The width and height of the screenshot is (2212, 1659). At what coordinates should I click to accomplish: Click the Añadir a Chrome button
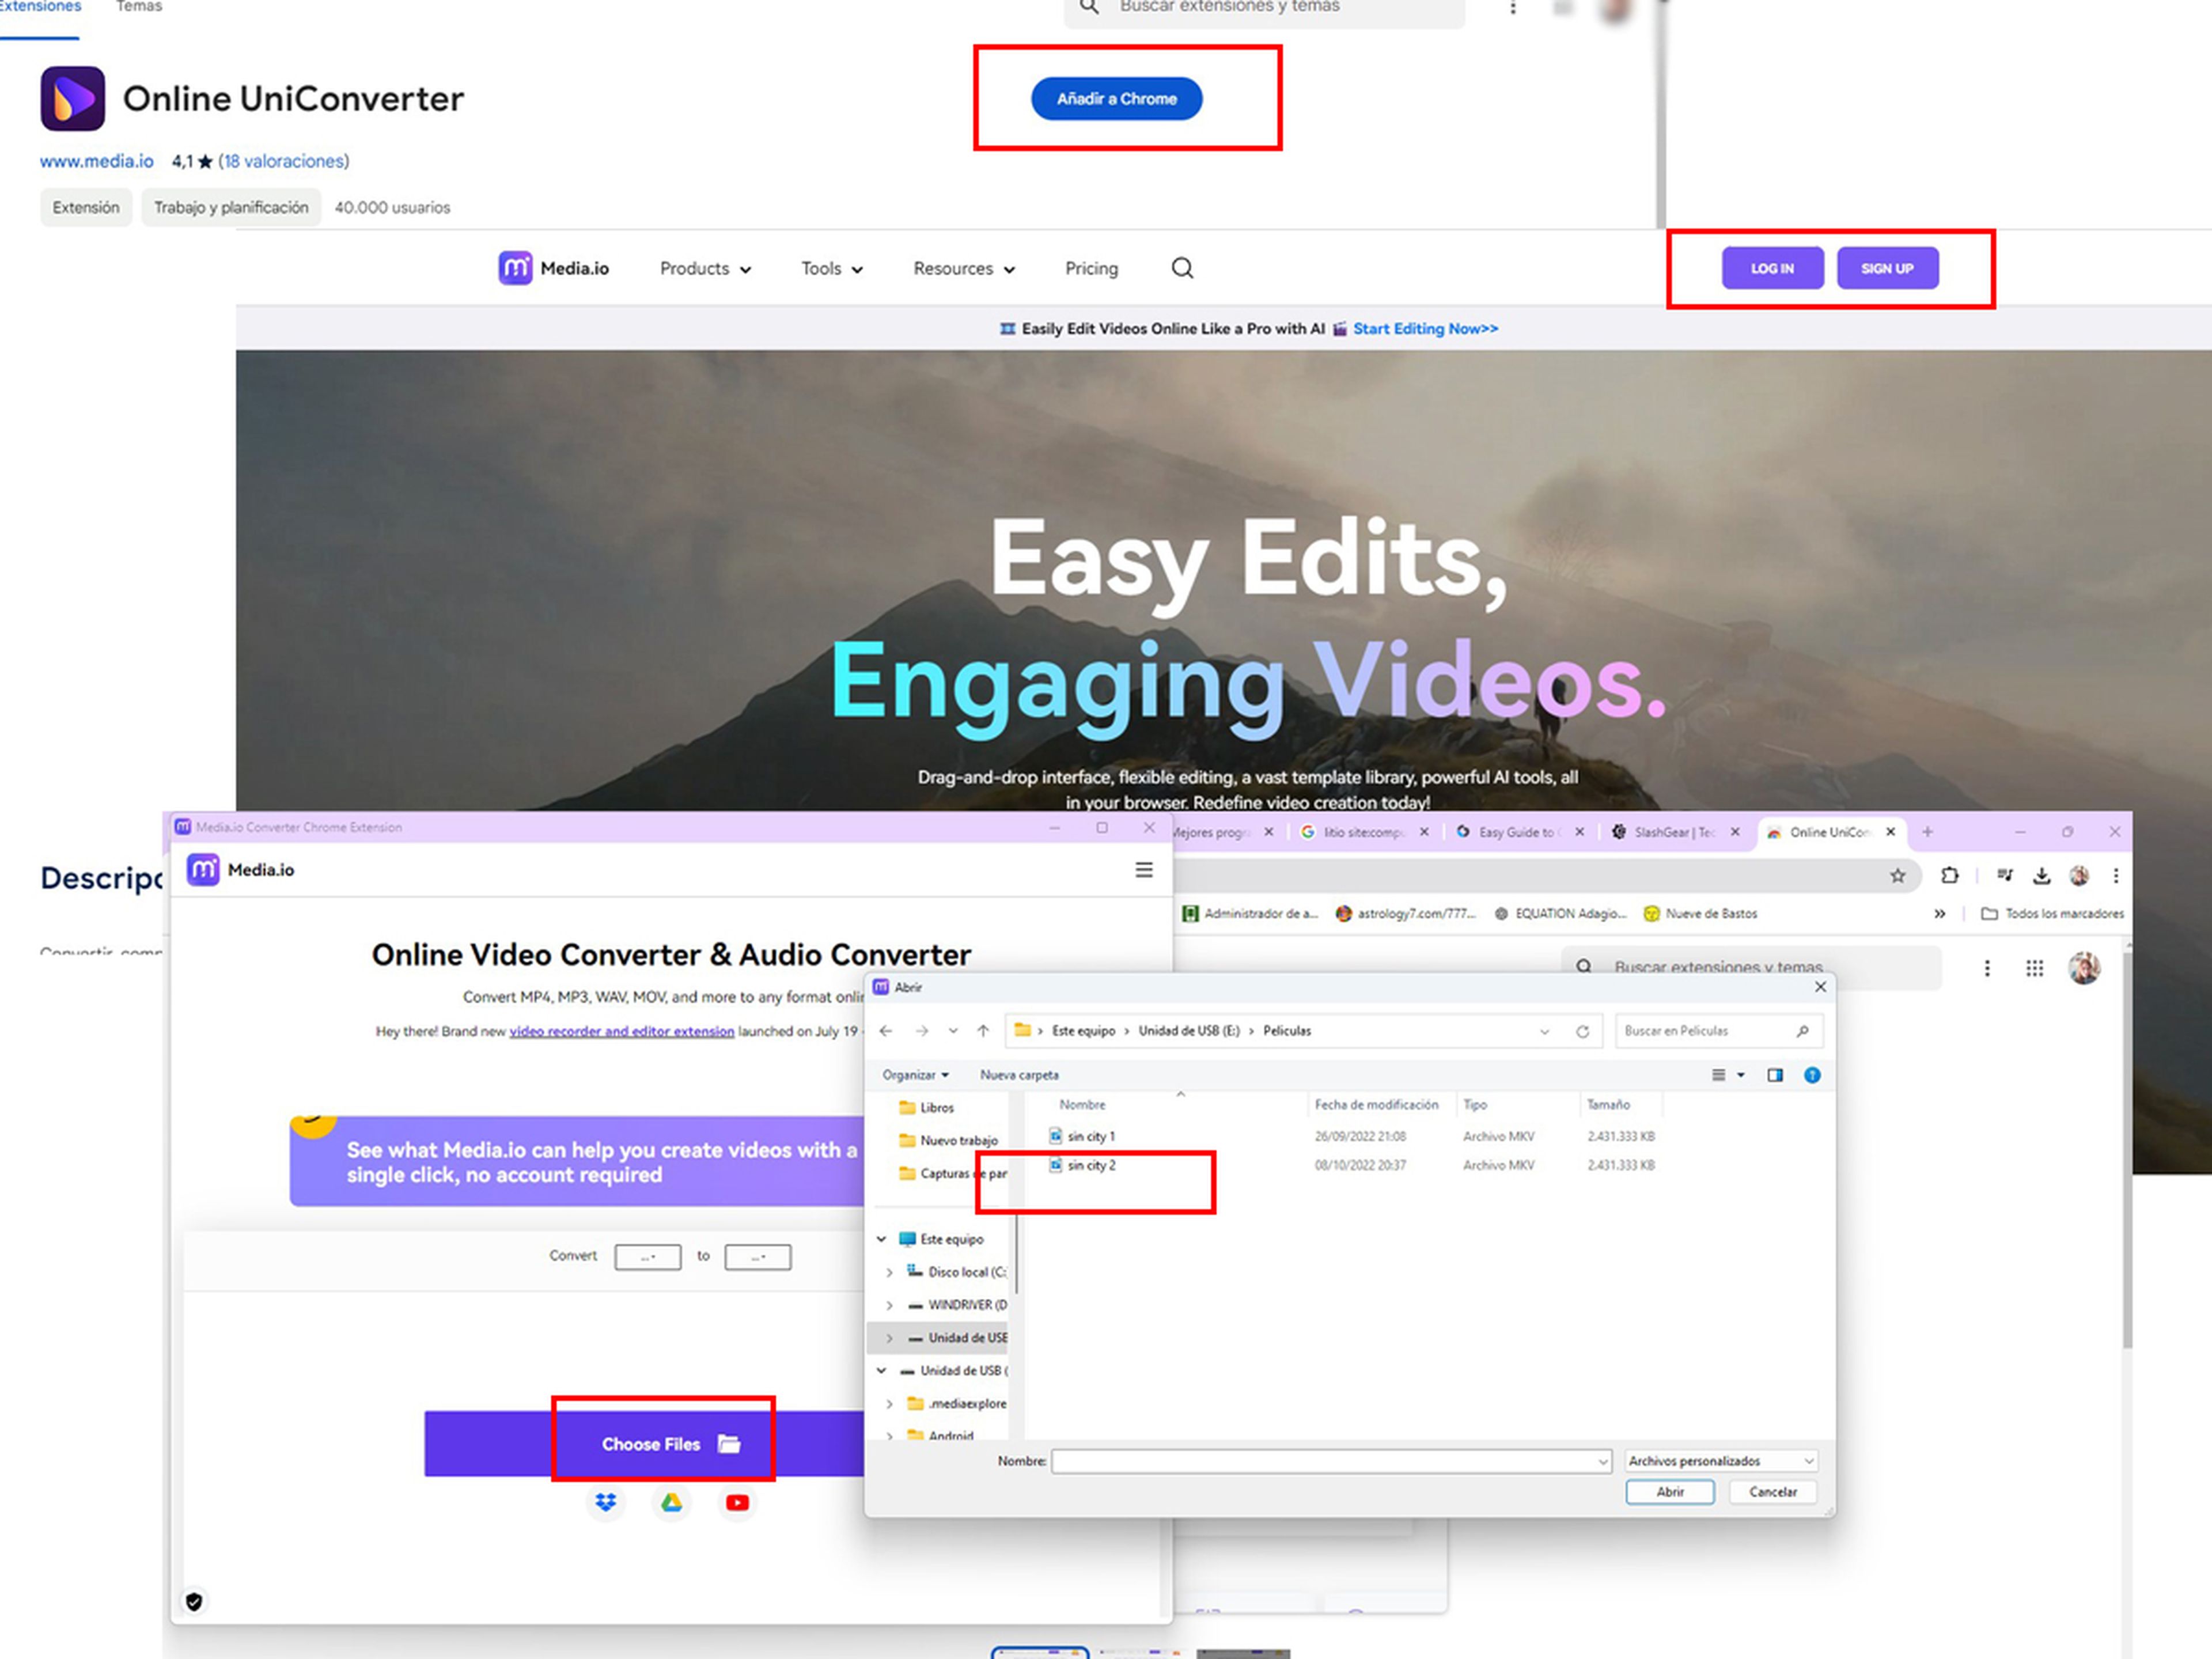pos(1116,99)
